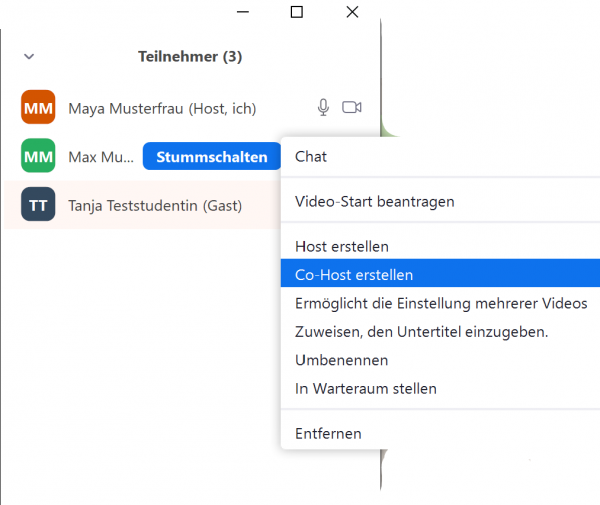Click Co-Host erstellen menu option
The width and height of the screenshot is (600, 505).
point(354,275)
